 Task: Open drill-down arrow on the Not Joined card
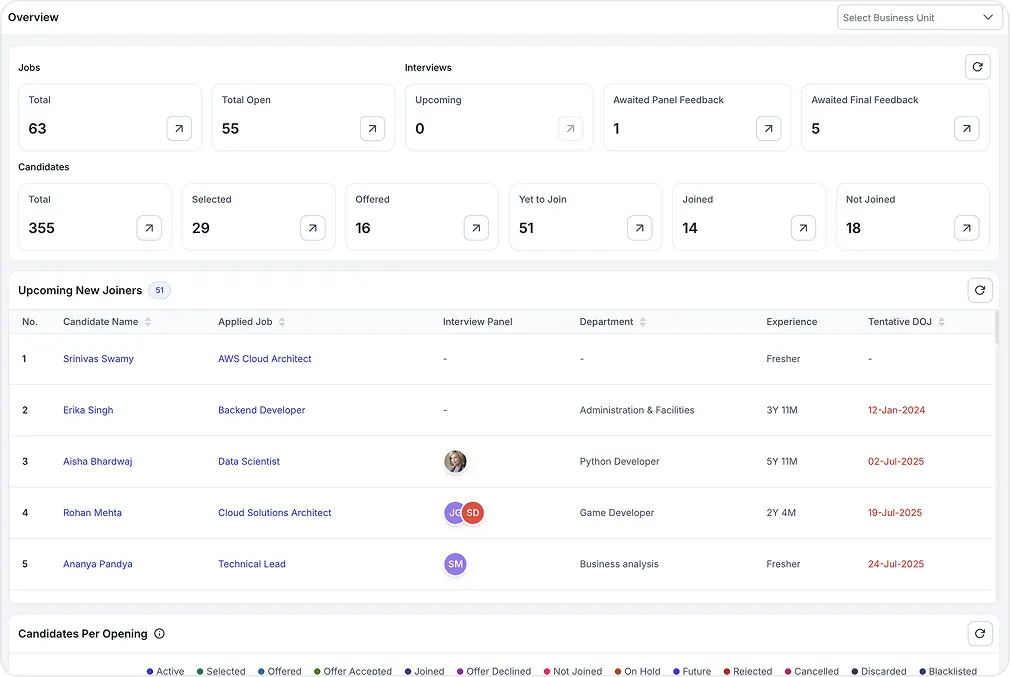pos(965,227)
